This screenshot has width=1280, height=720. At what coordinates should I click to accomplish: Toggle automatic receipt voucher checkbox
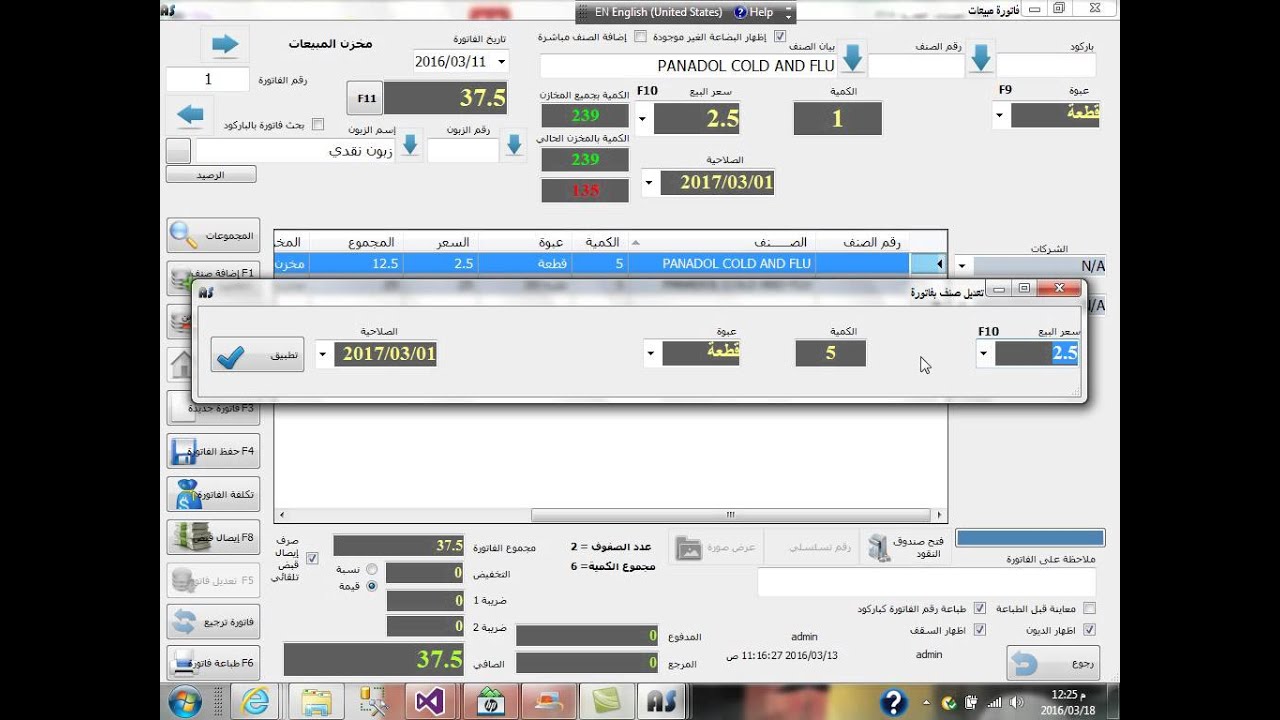312,558
